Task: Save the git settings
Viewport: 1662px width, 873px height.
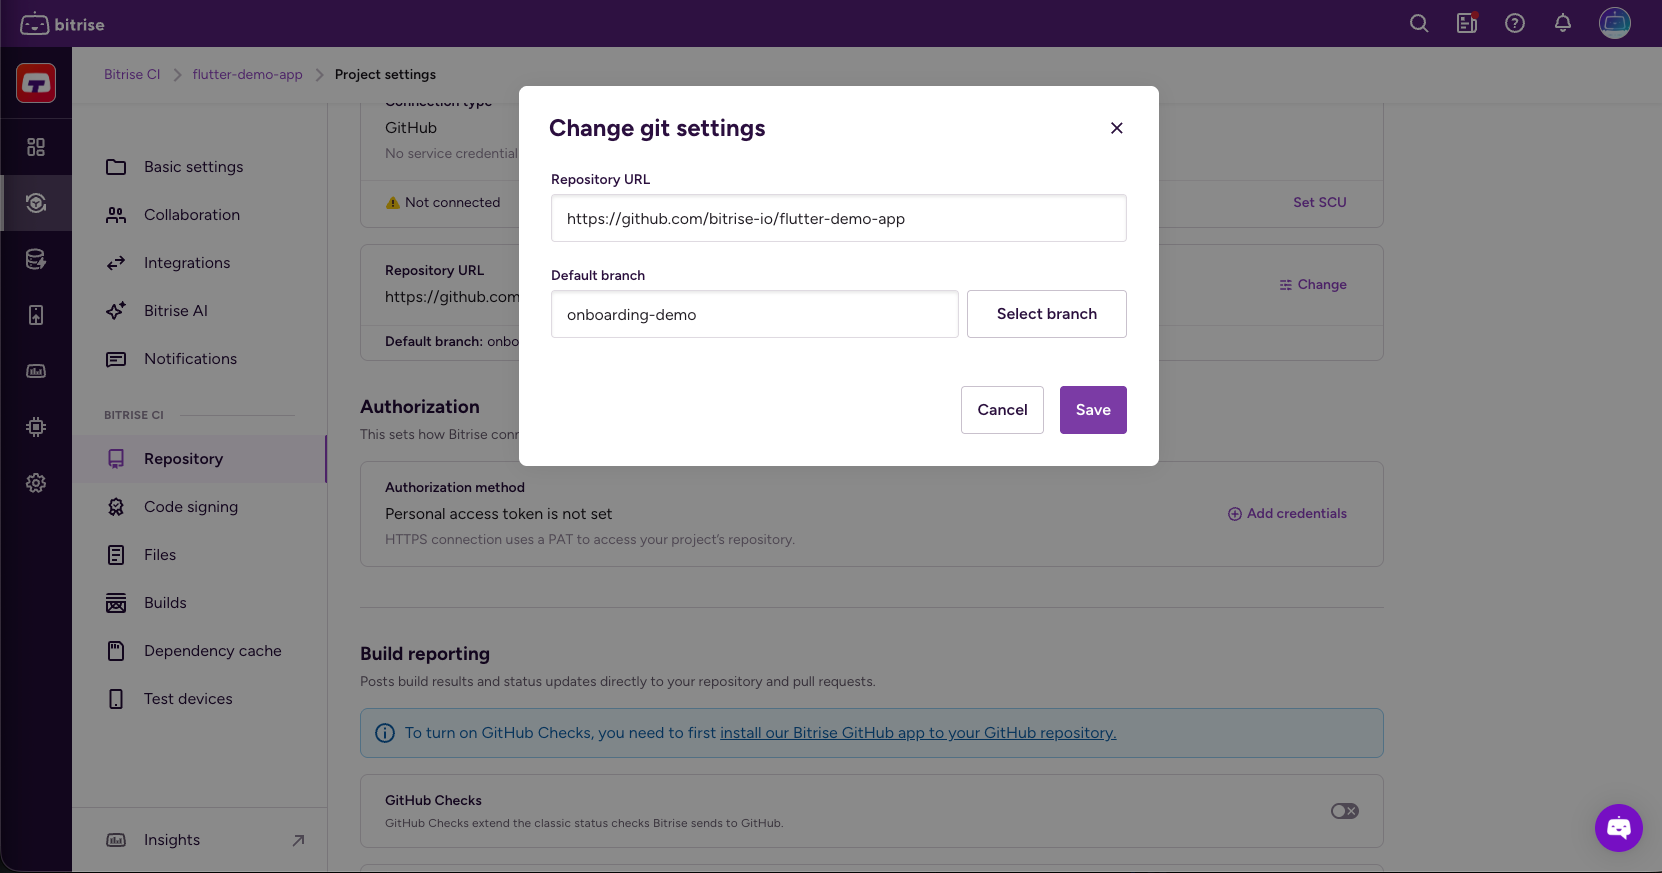Action: (1093, 410)
